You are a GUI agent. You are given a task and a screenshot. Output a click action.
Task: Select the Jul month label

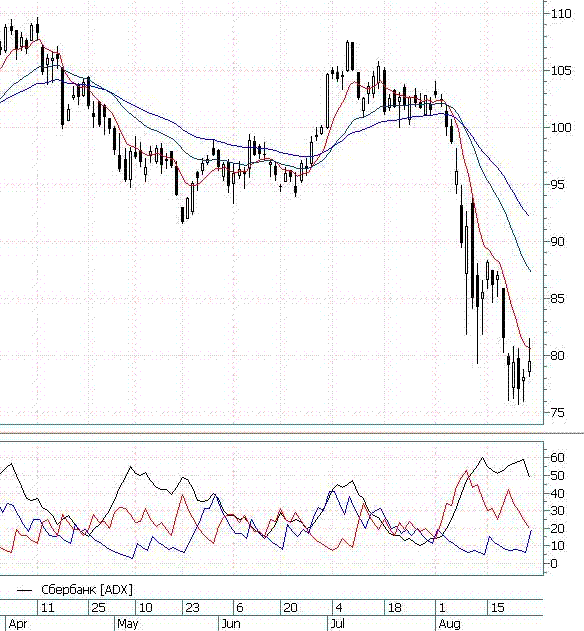click(x=337, y=623)
